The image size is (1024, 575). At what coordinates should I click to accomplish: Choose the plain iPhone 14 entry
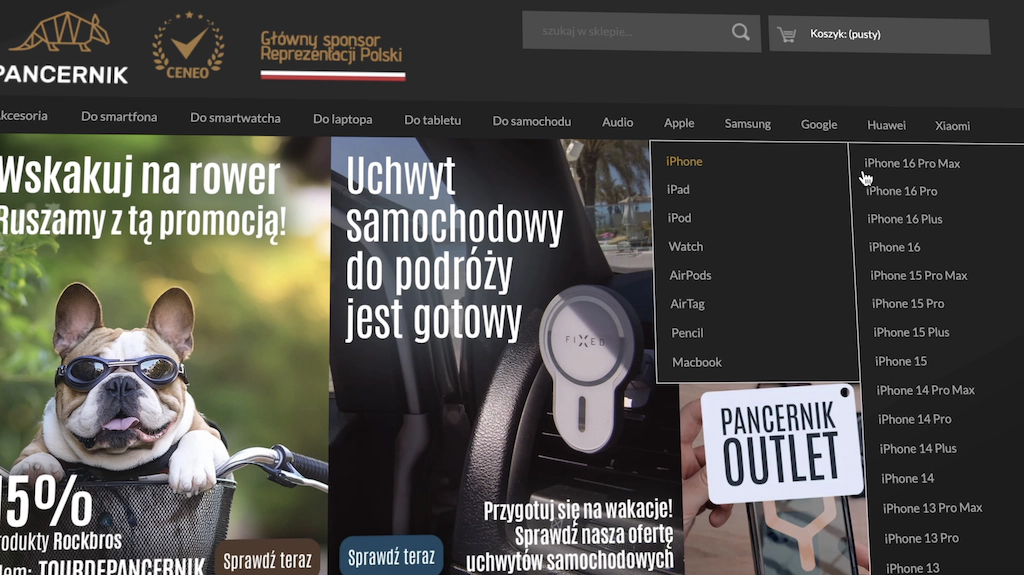(x=907, y=479)
